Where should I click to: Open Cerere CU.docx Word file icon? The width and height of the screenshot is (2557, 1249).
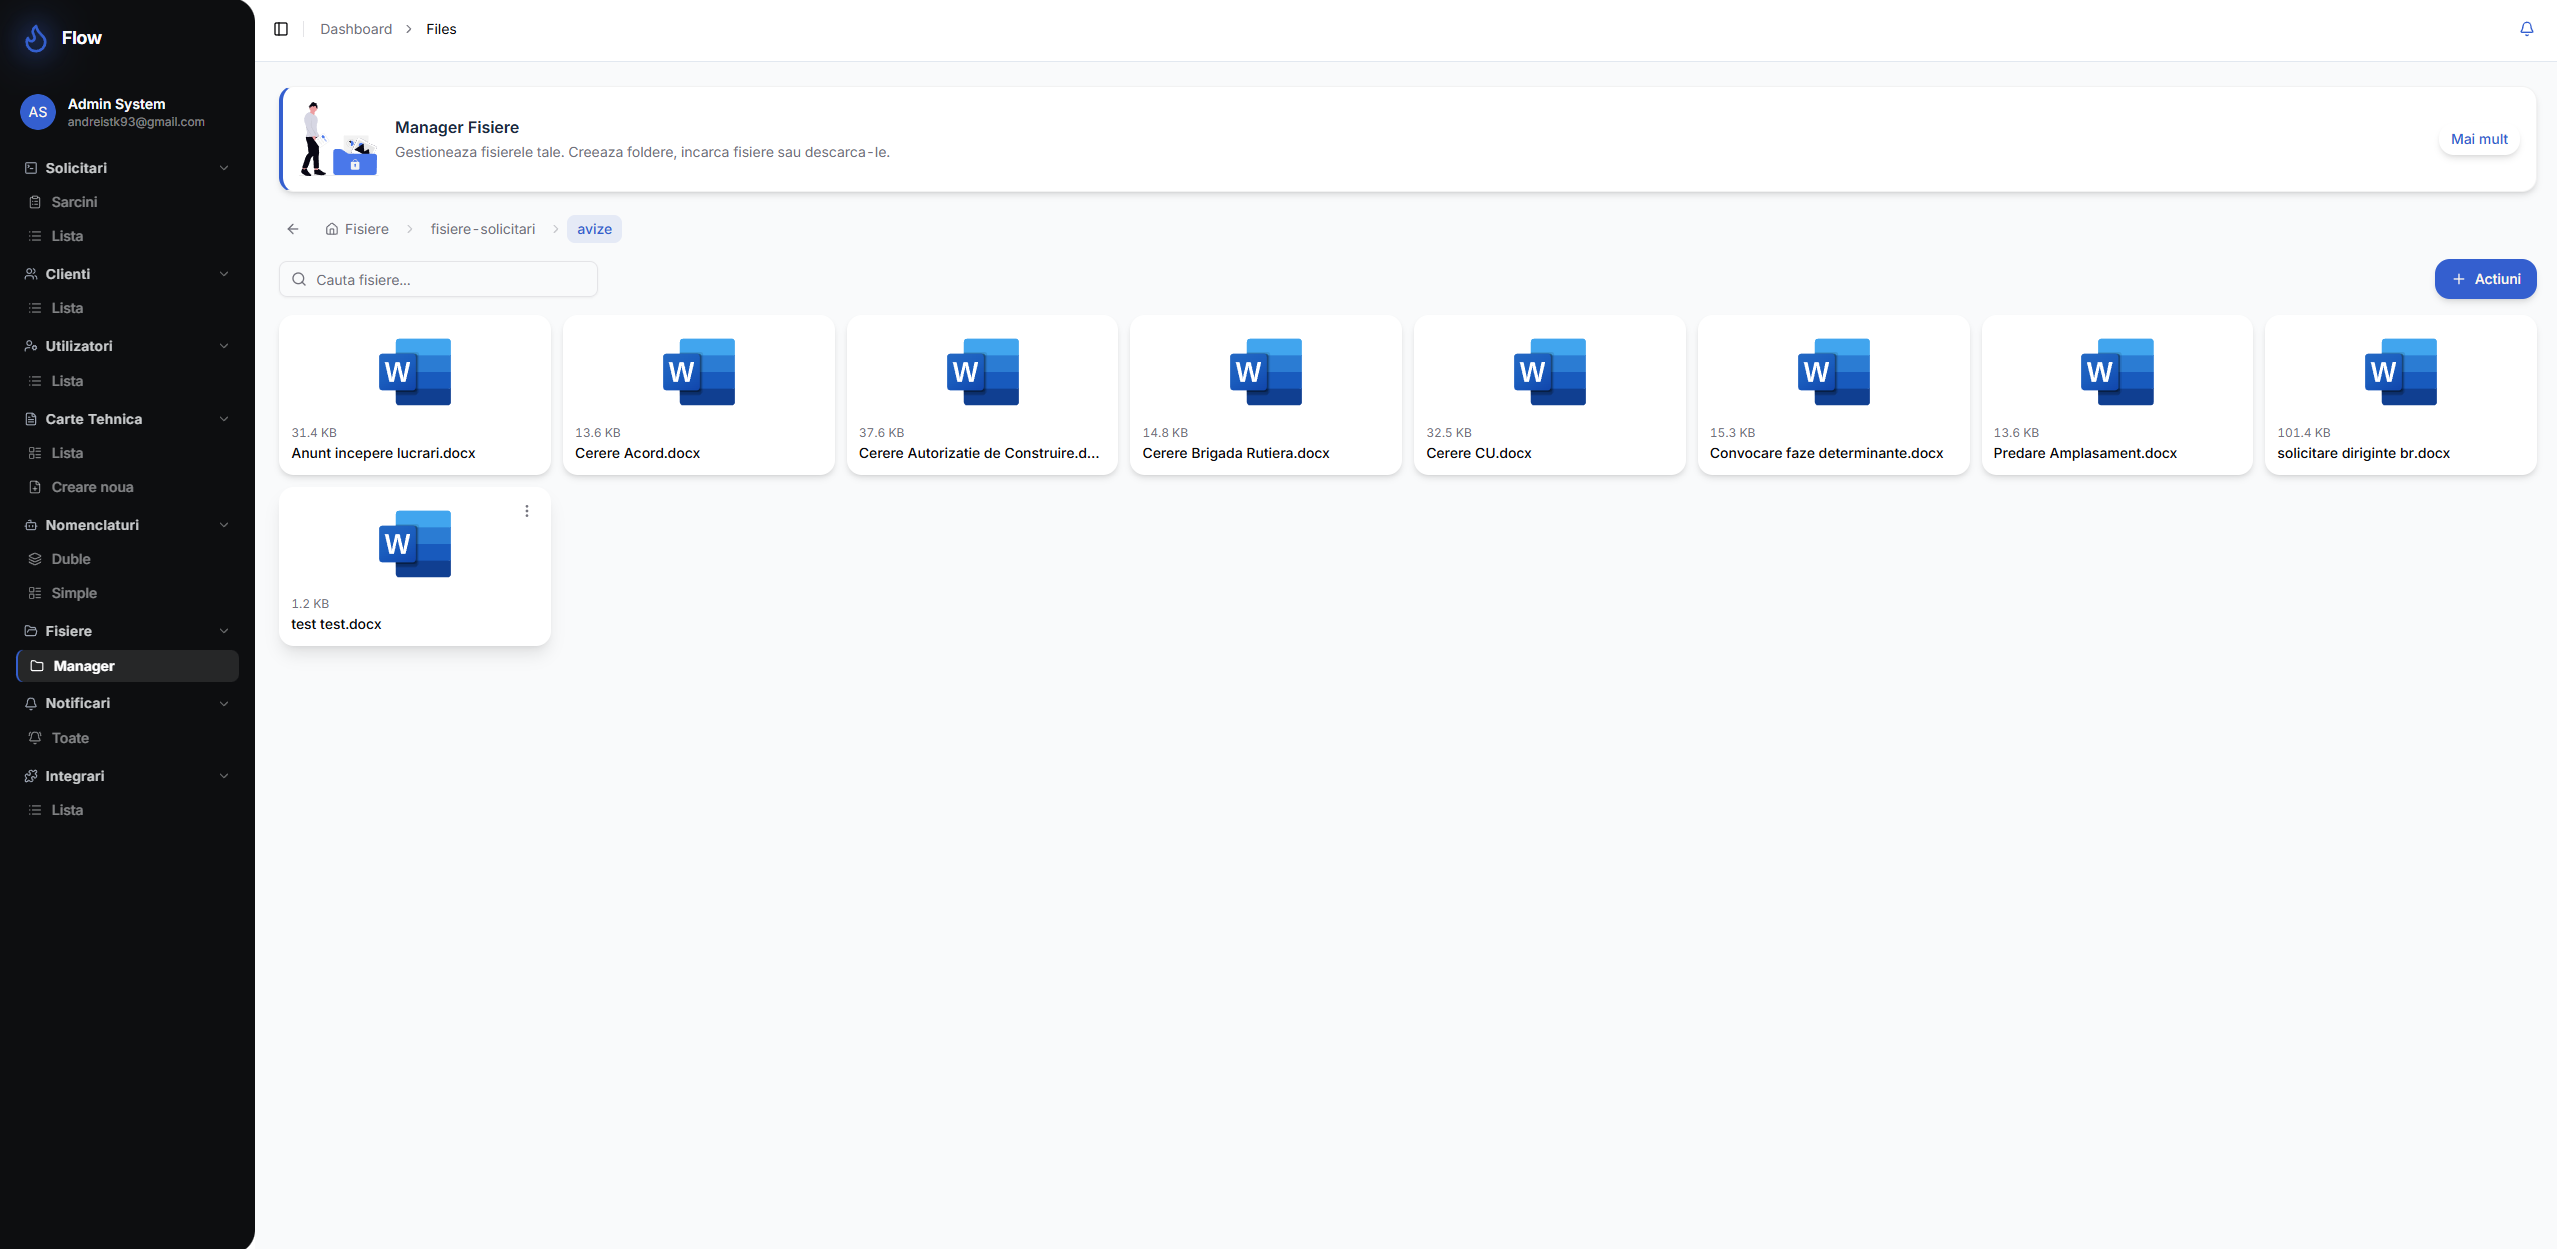point(1549,372)
